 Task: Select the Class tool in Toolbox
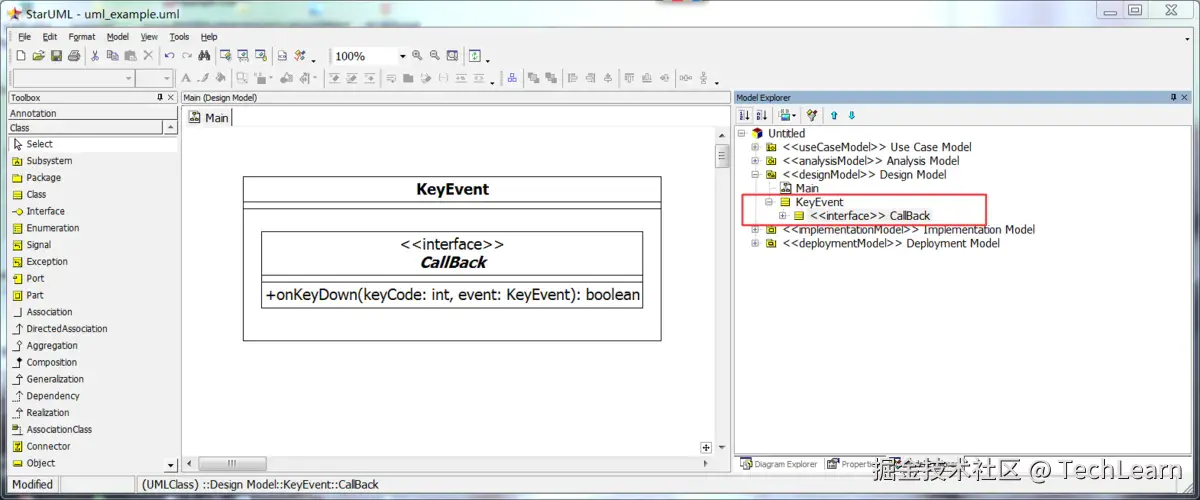(x=94, y=194)
